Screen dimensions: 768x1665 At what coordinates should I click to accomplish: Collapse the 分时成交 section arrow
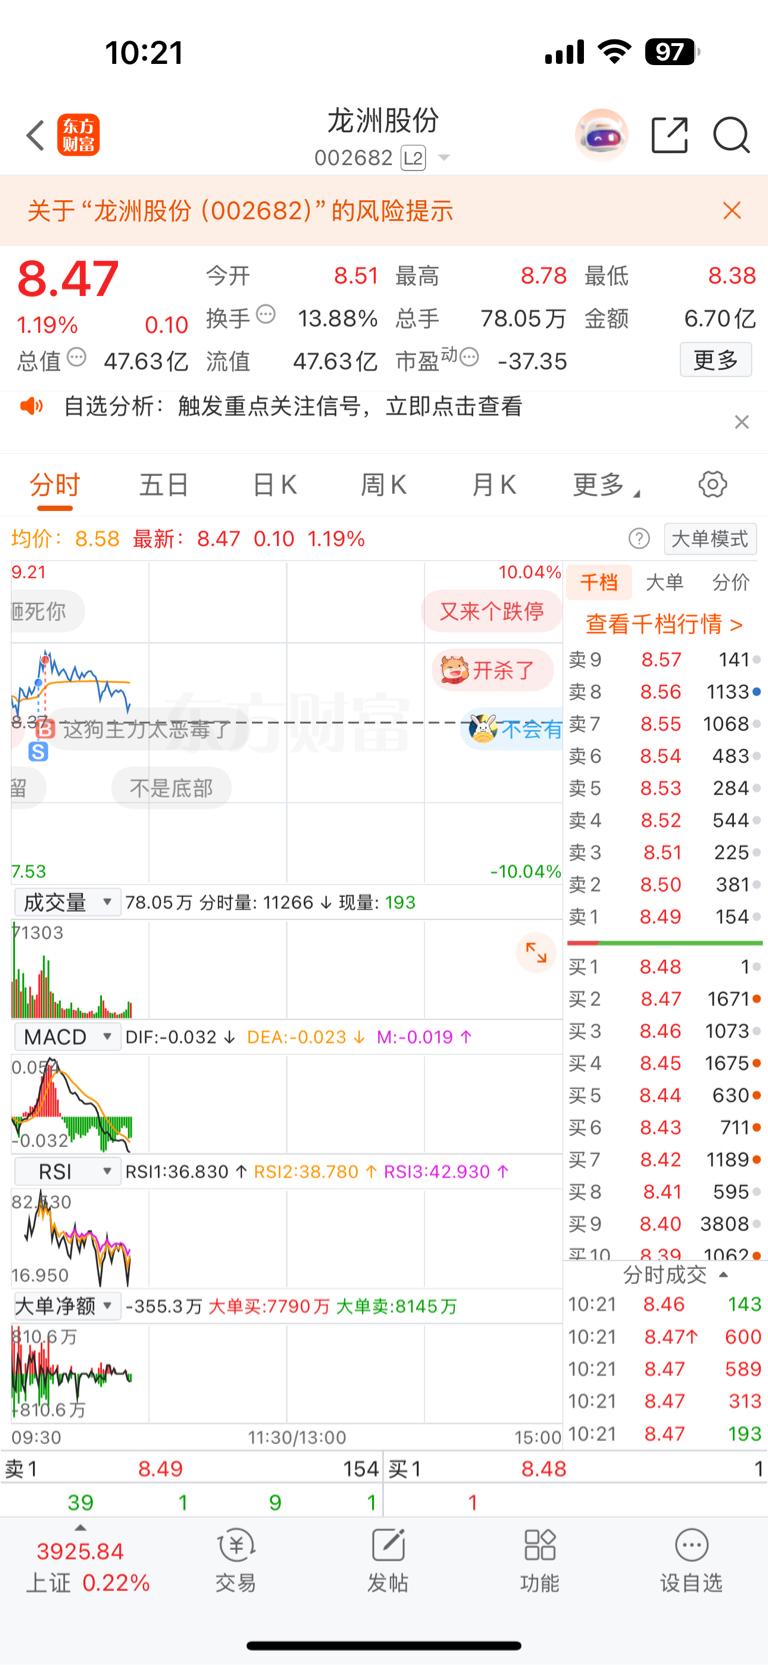(723, 1275)
